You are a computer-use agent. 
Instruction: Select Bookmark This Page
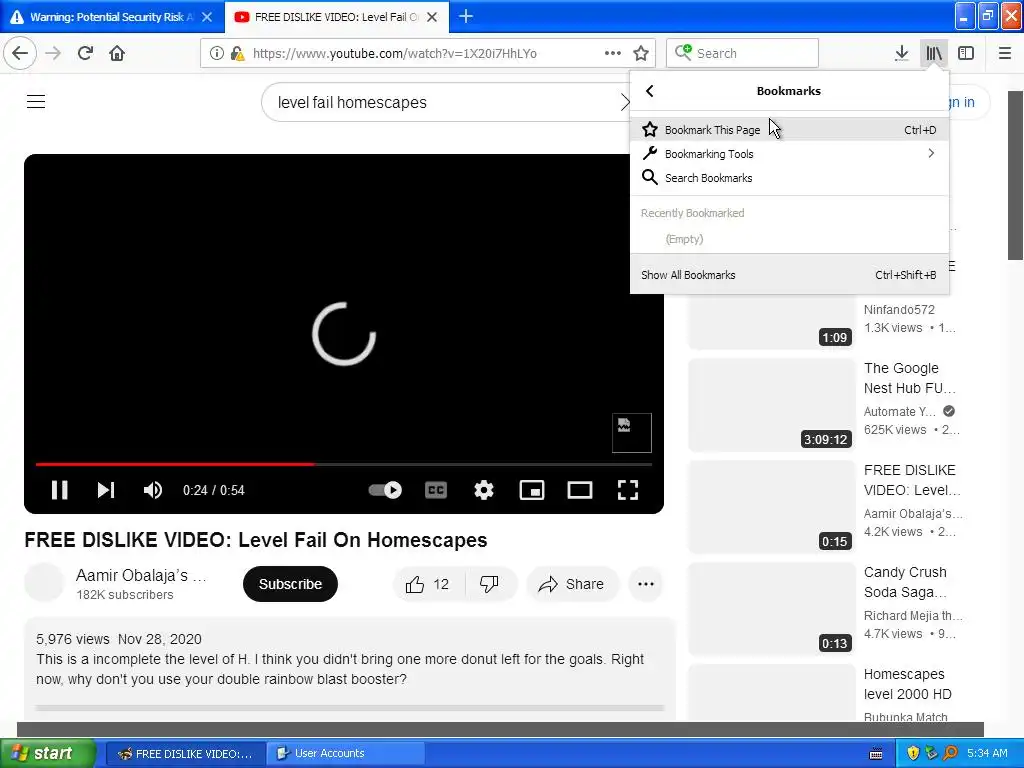pos(789,130)
